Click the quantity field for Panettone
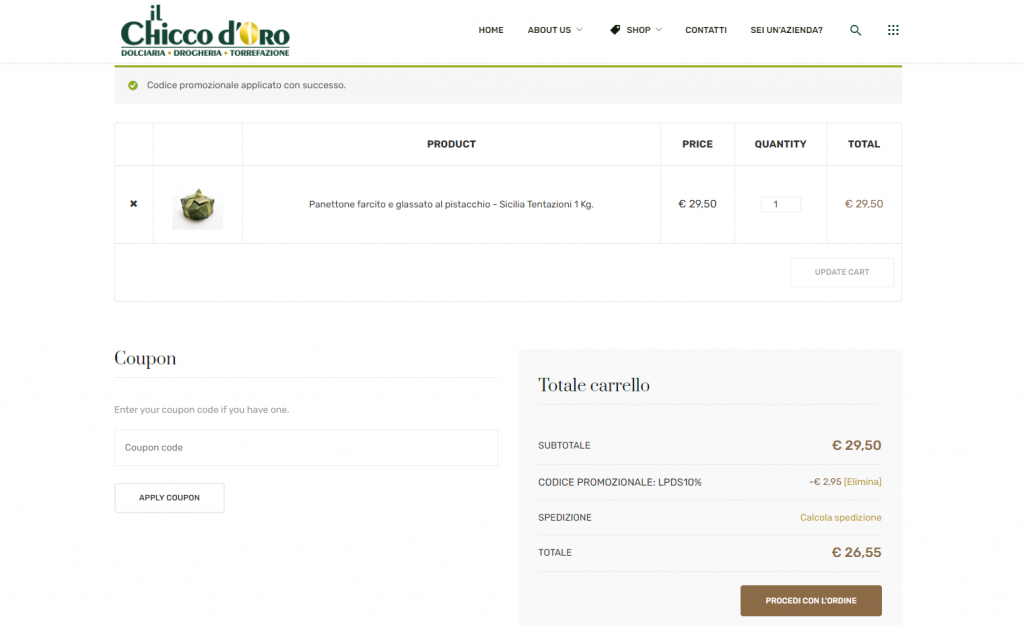This screenshot has width=1024, height=625. (780, 204)
